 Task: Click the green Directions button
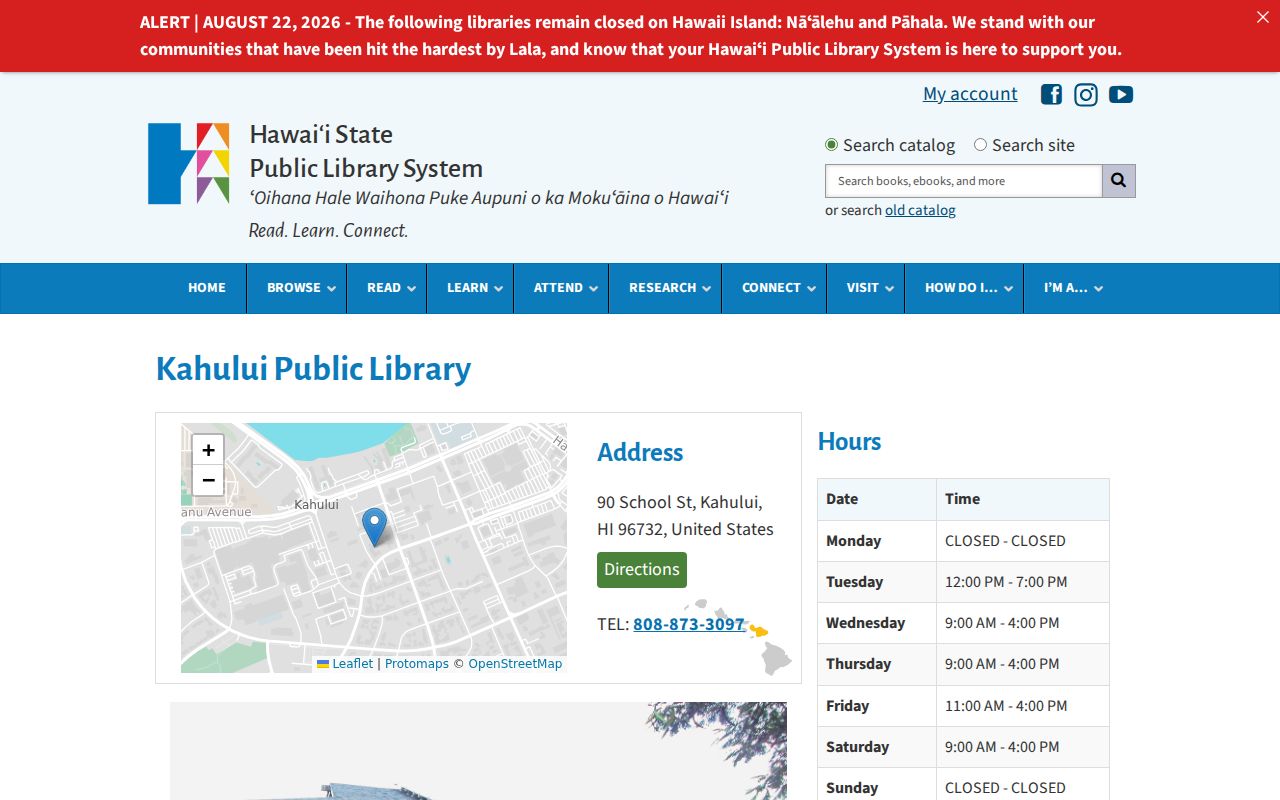coord(642,570)
